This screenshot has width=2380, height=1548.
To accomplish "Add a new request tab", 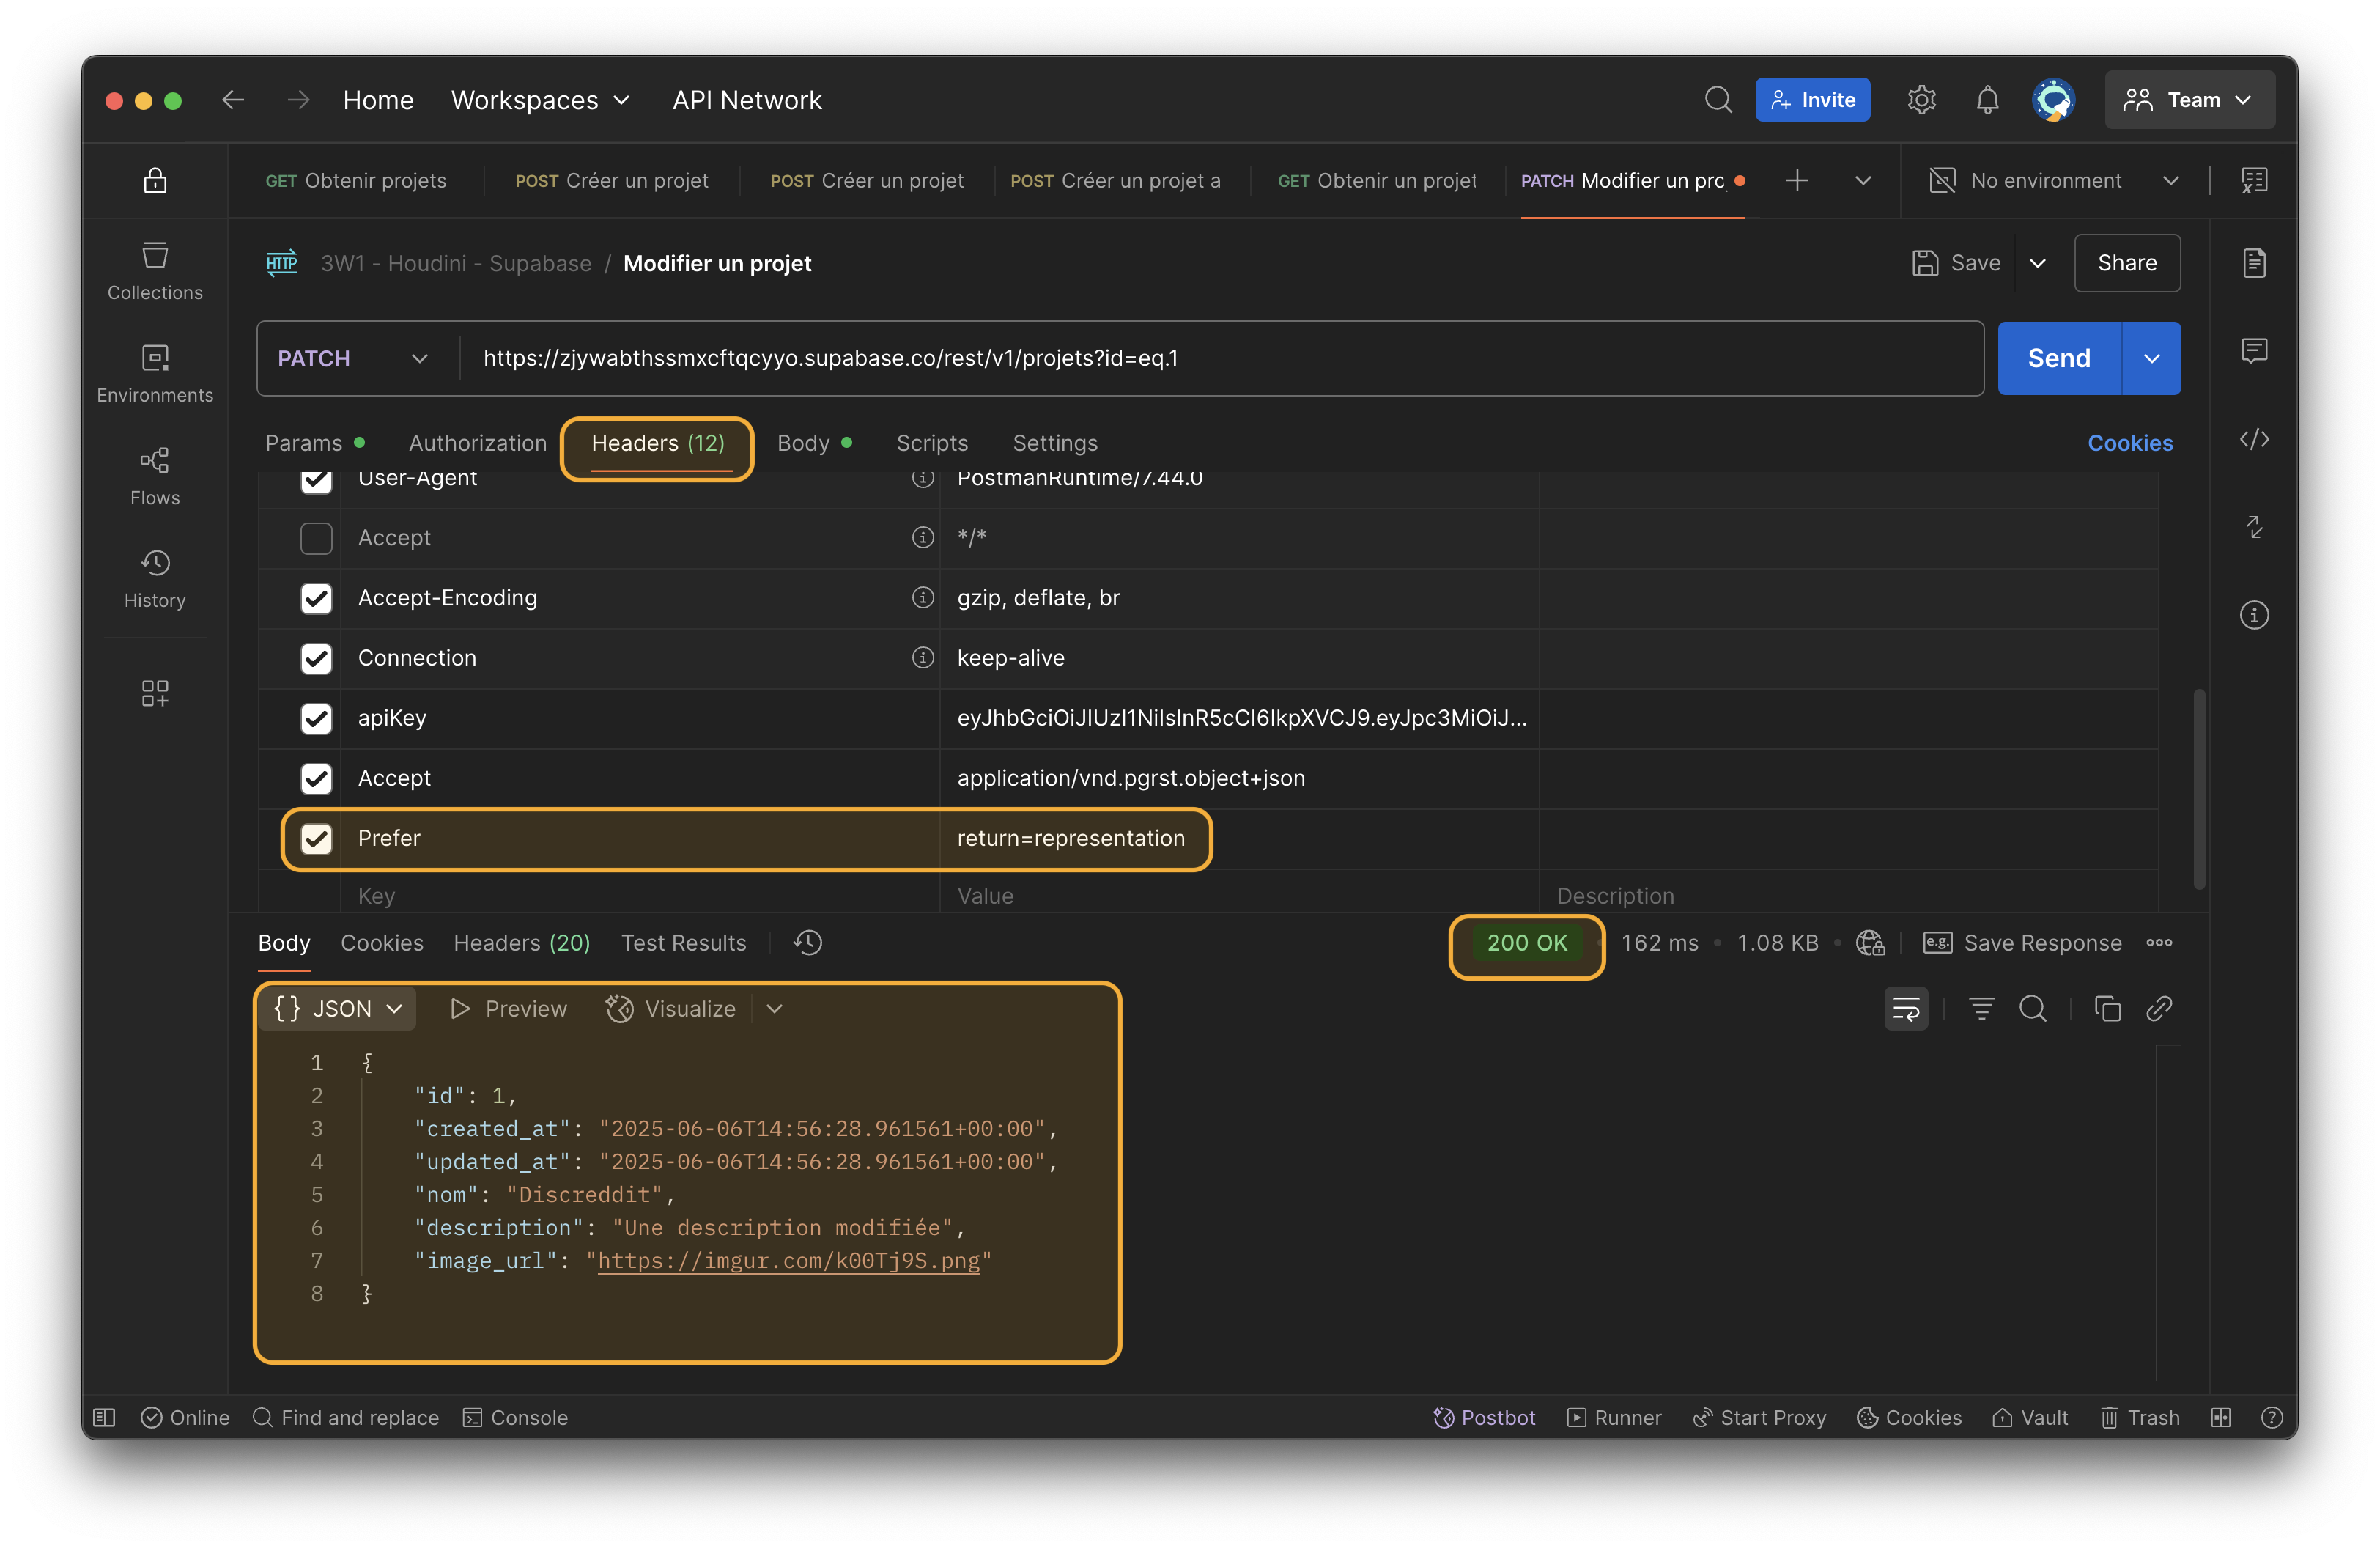I will [x=1797, y=181].
